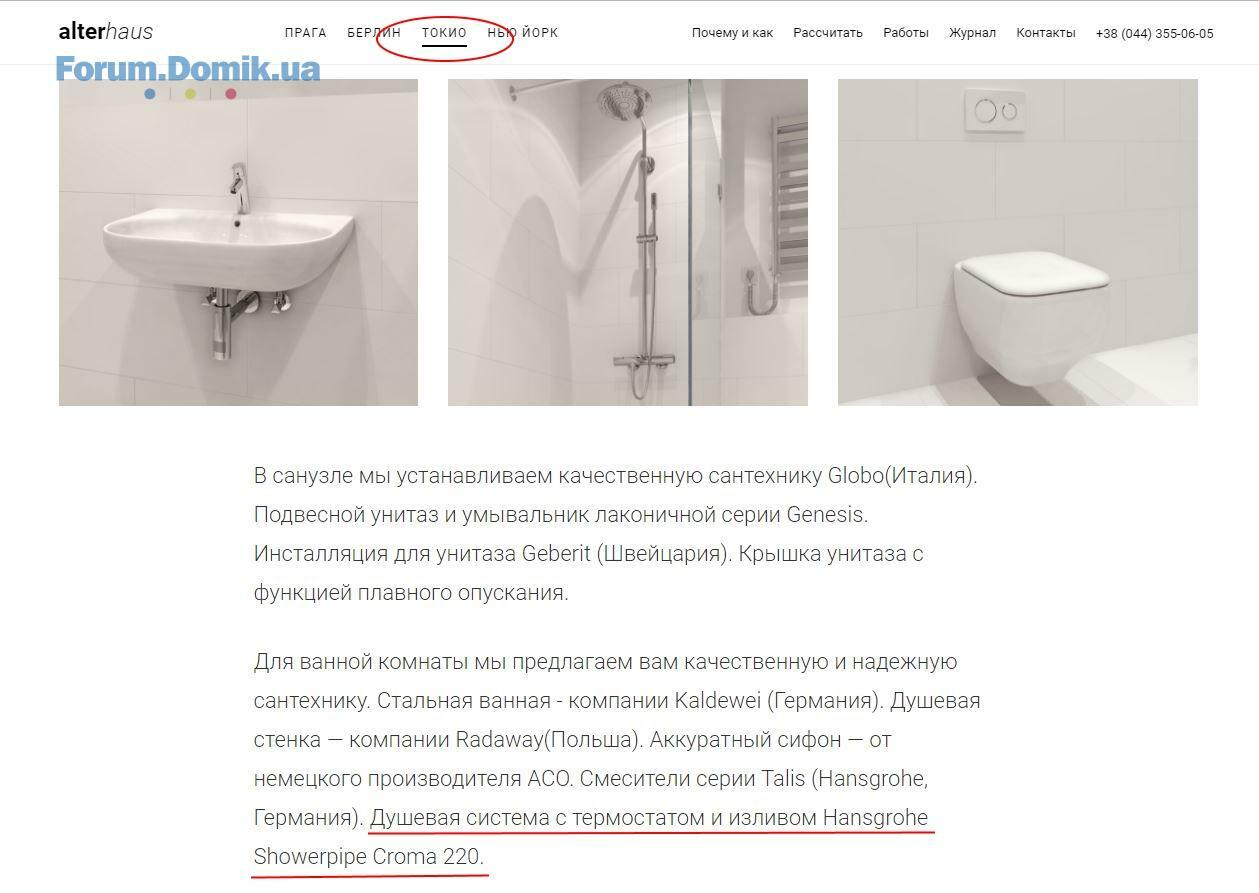Screen dimensions: 1259x893
Task: Open the alterhaus logo home link
Action: [x=106, y=32]
